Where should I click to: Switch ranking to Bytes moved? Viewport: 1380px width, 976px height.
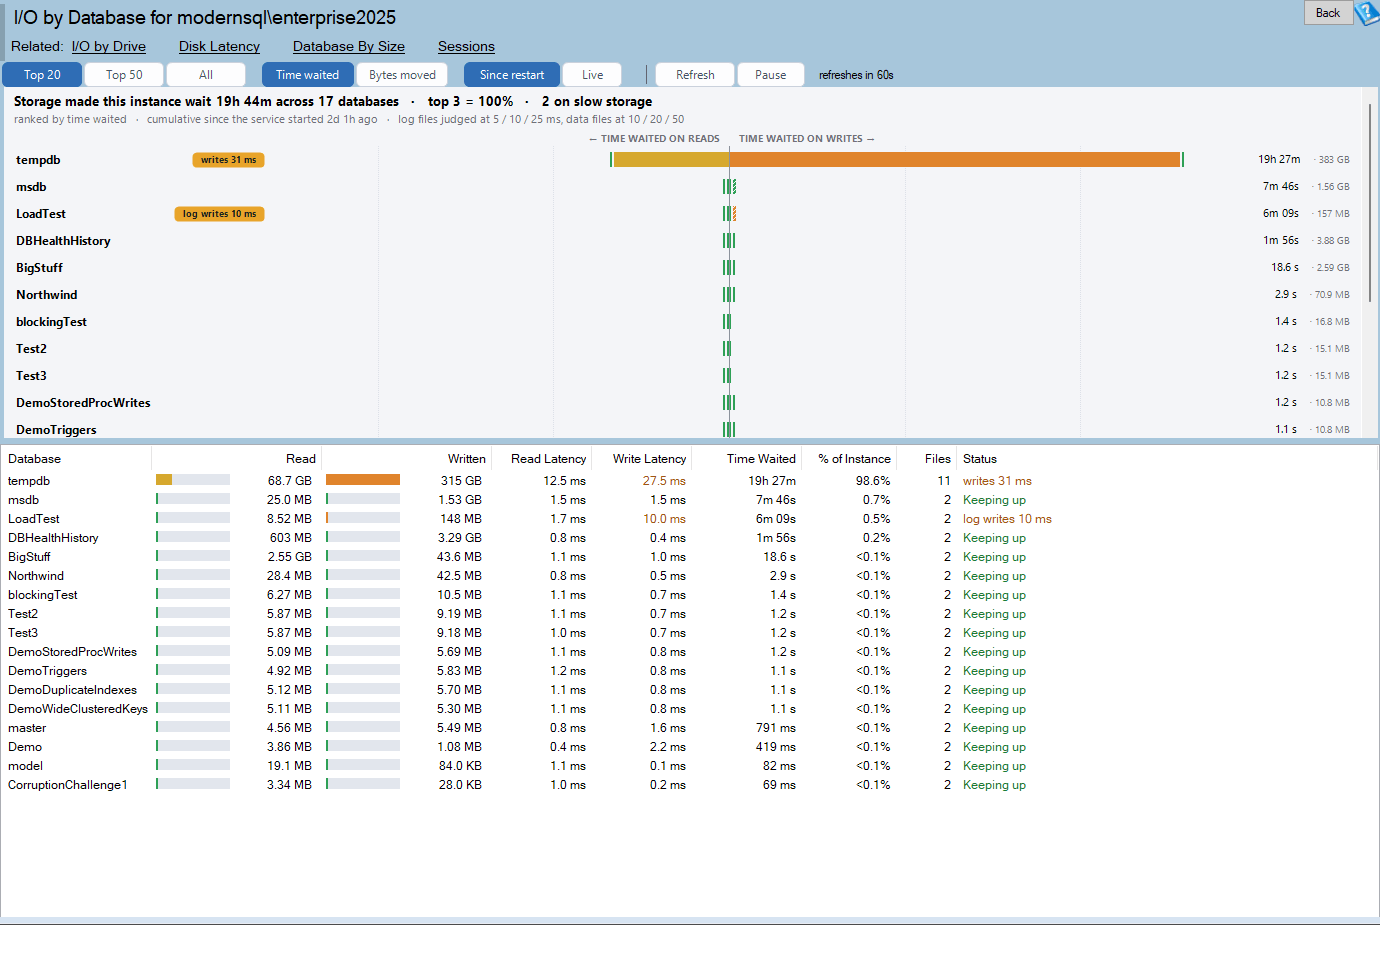[x=402, y=75]
